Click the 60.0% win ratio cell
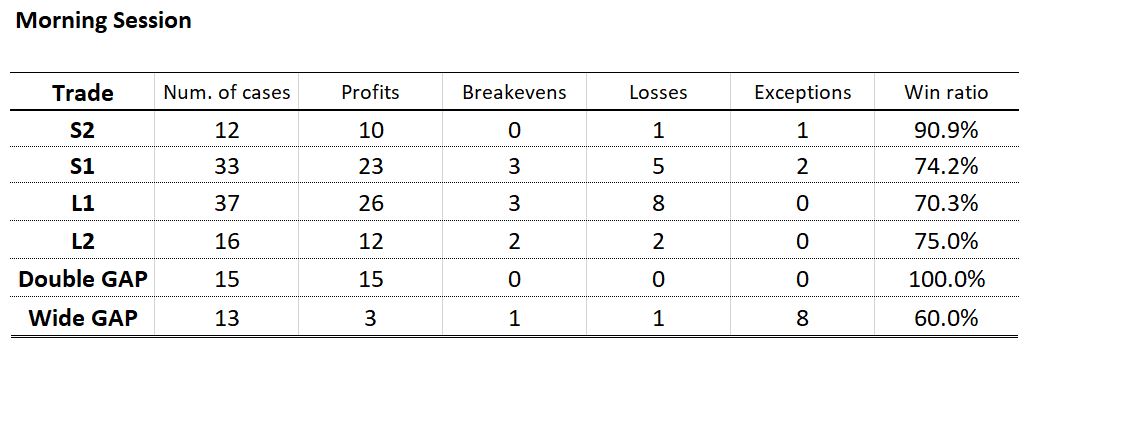This screenshot has height=447, width=1136. [x=946, y=318]
